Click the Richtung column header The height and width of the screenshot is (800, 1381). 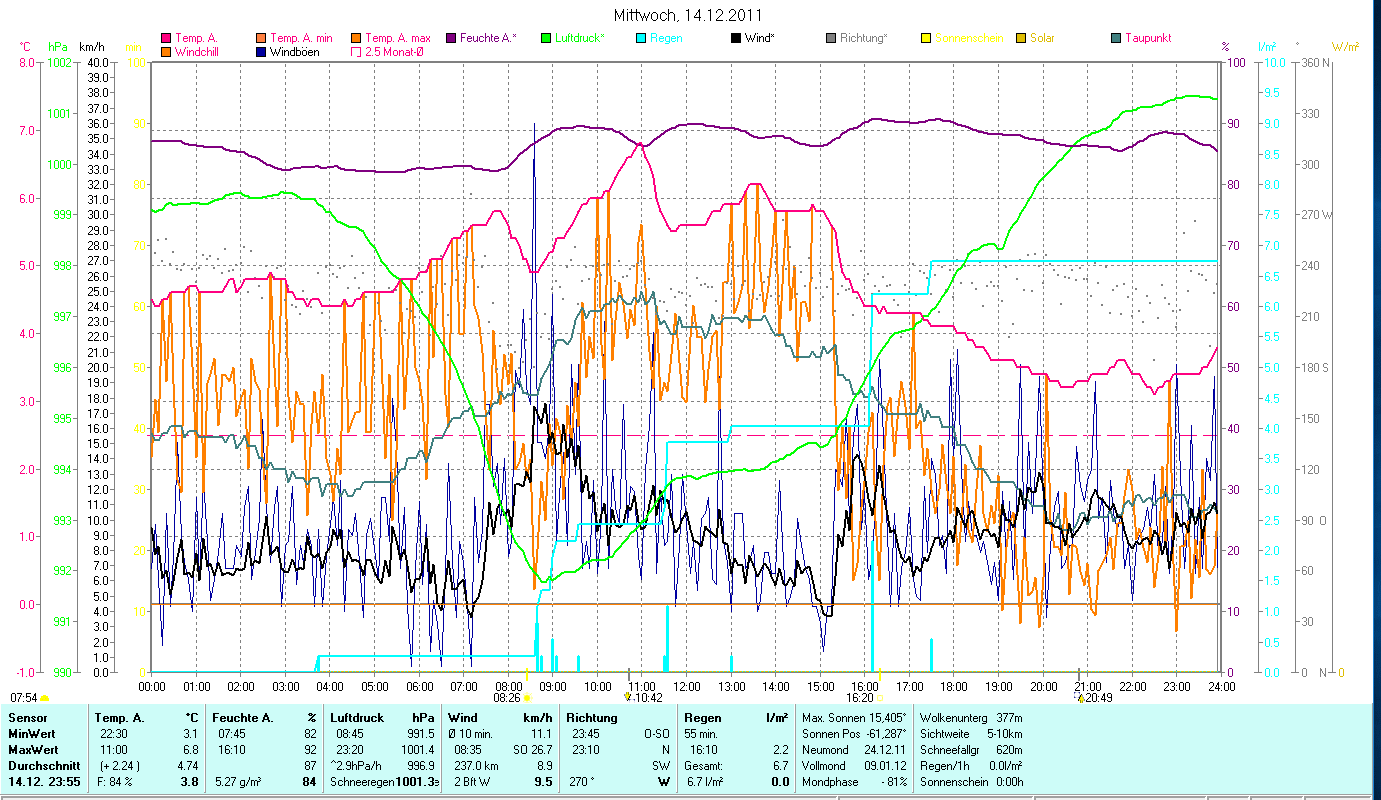click(592, 718)
